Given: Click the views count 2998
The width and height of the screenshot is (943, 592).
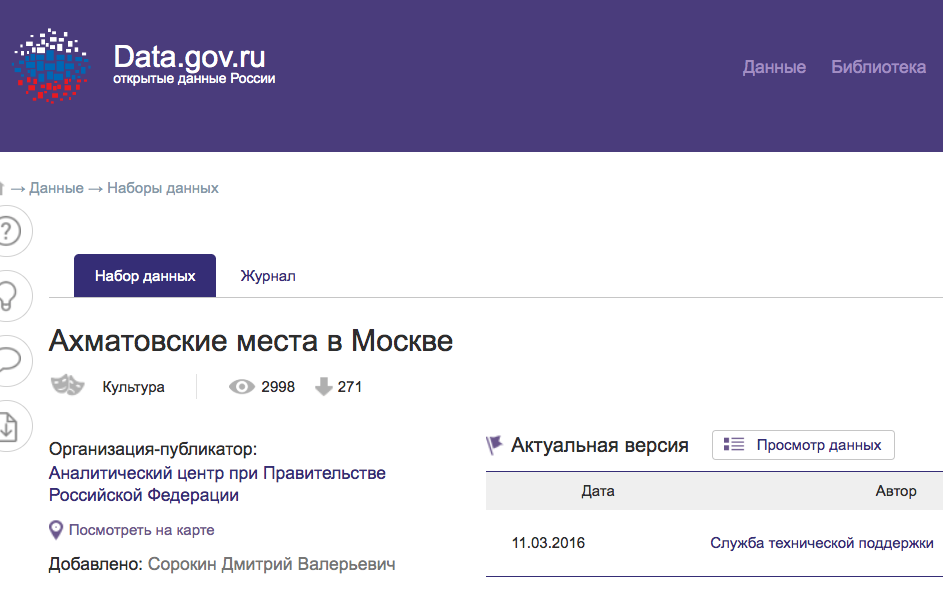Looking at the screenshot, I should click(x=278, y=387).
